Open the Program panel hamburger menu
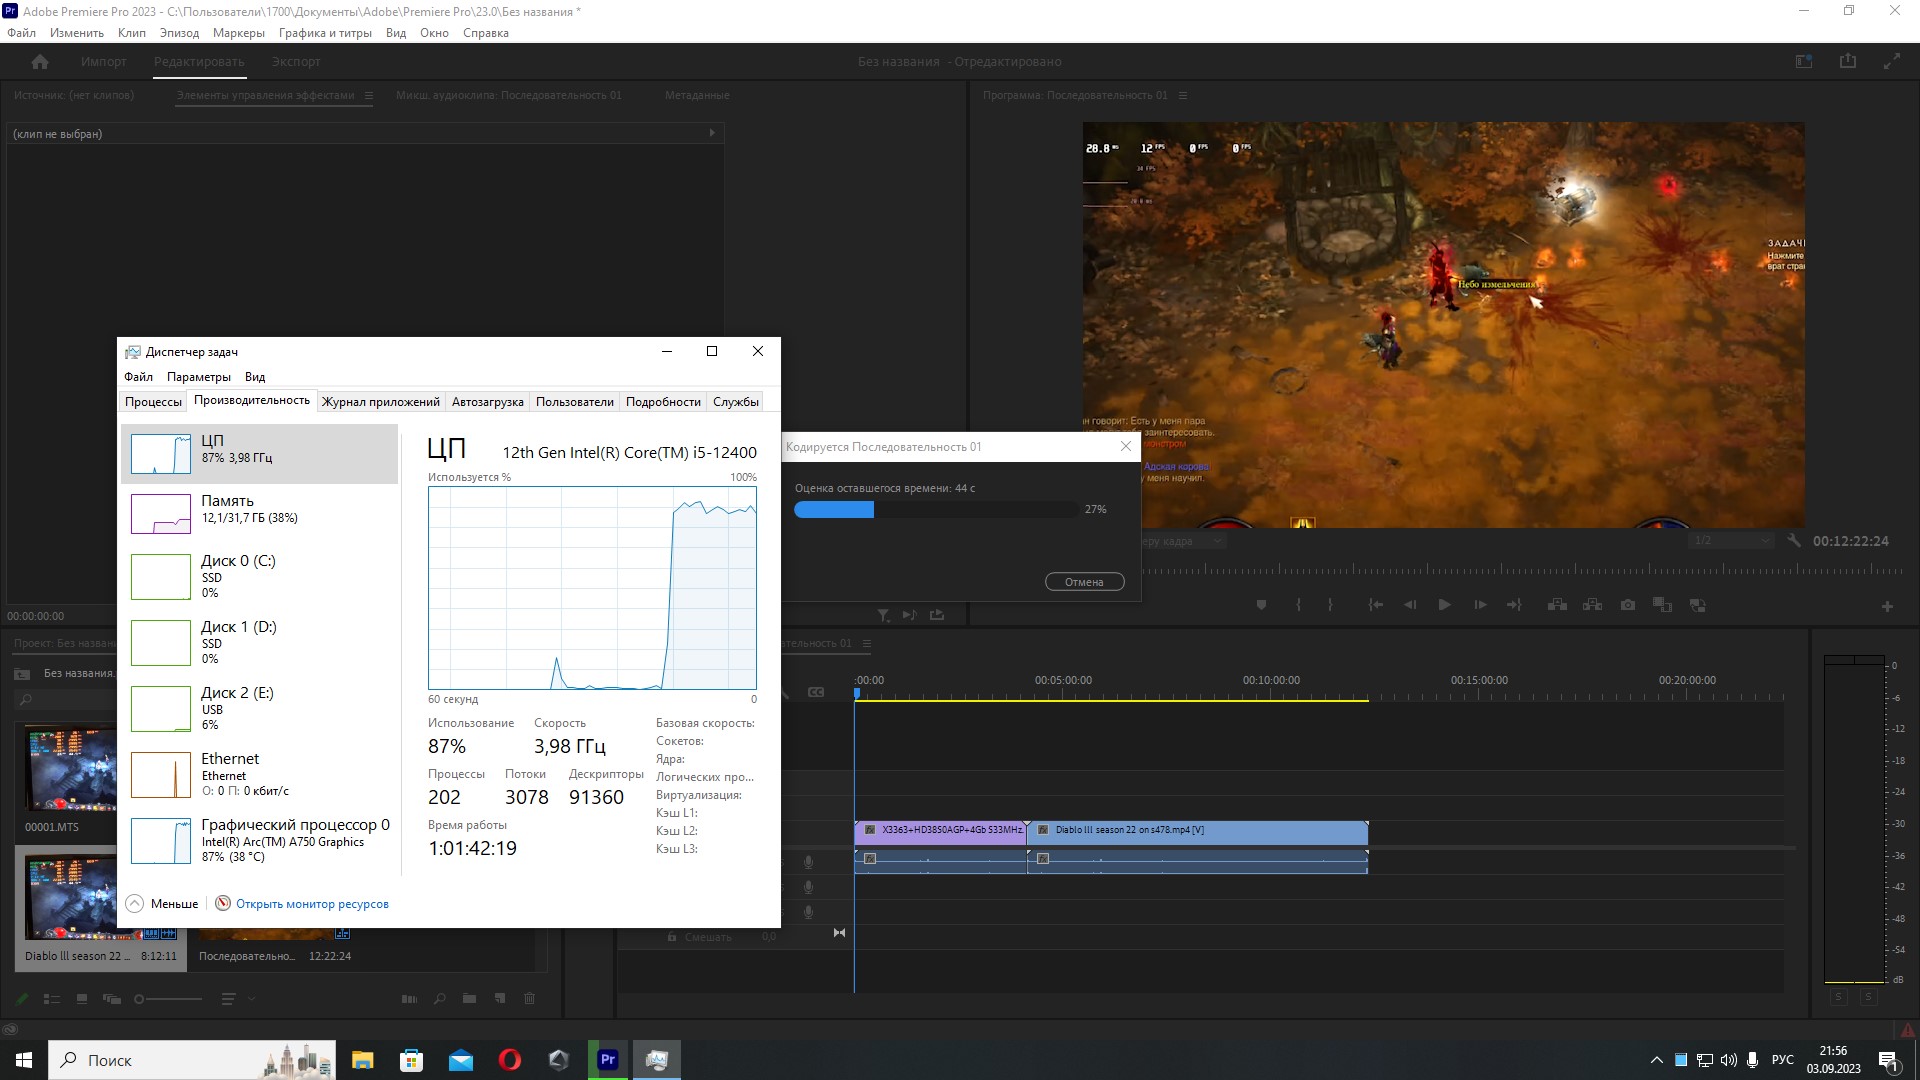This screenshot has width=1920, height=1080. pos(1183,96)
